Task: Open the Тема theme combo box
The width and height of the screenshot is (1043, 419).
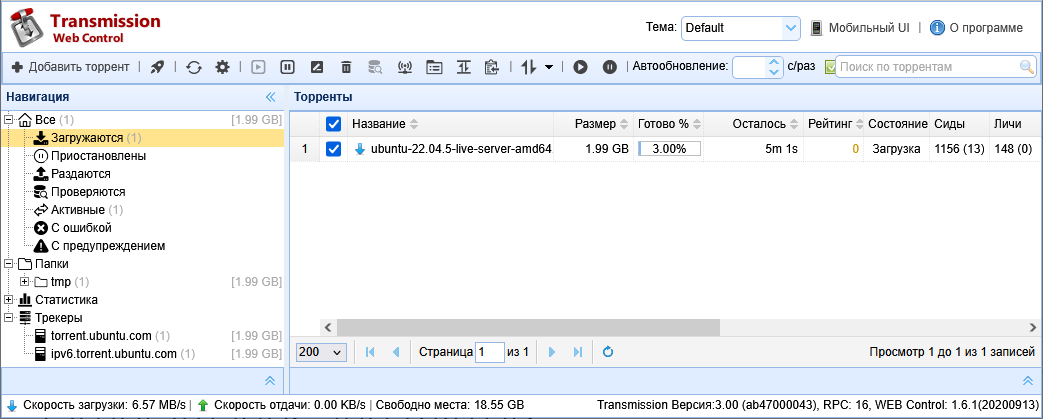Action: pyautogui.click(x=740, y=28)
